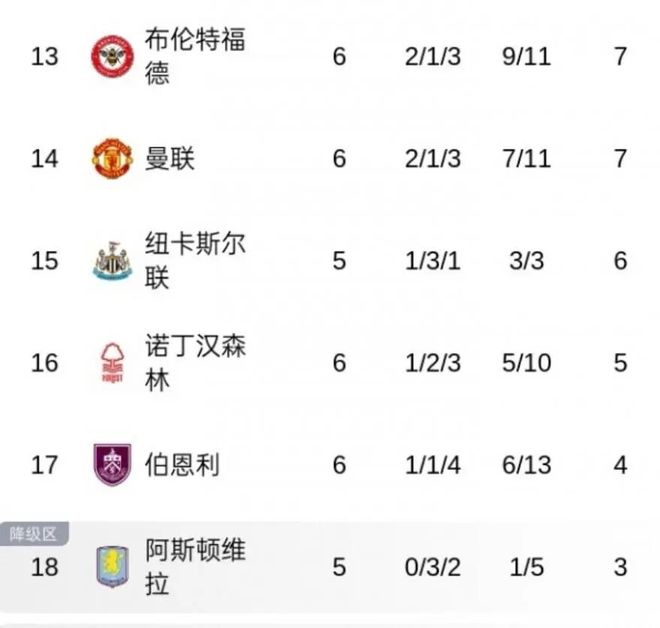Click the 降级区 relegation zone label
Screen dimensions: 660x628
pos(33,534)
